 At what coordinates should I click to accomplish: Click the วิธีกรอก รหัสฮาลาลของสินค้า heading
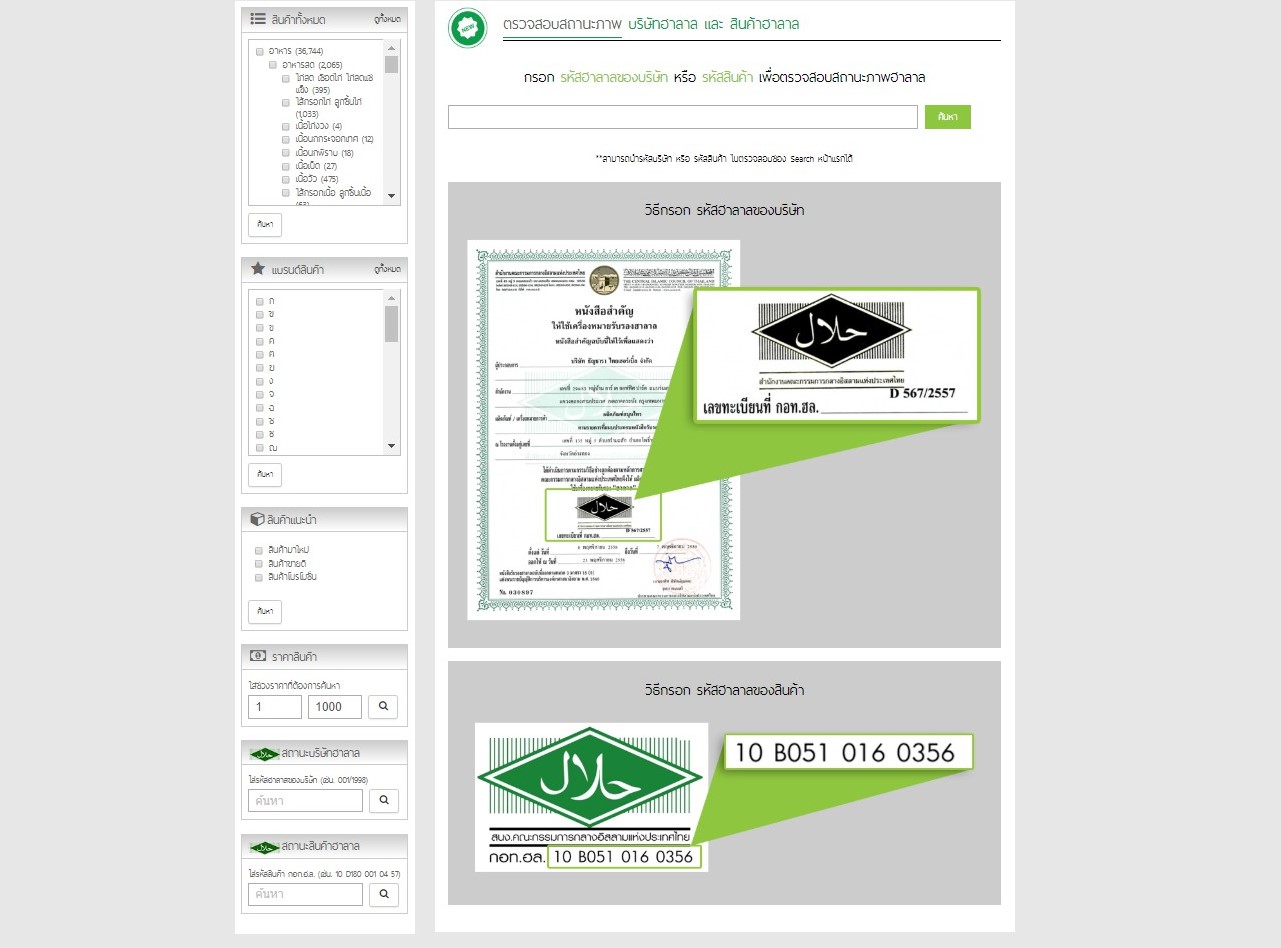(x=725, y=690)
